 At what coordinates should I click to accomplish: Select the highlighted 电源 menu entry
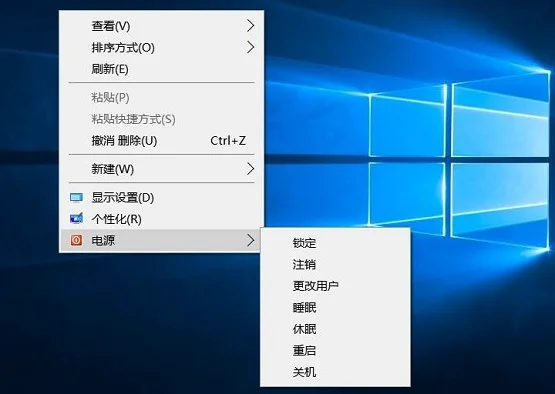tap(161, 240)
